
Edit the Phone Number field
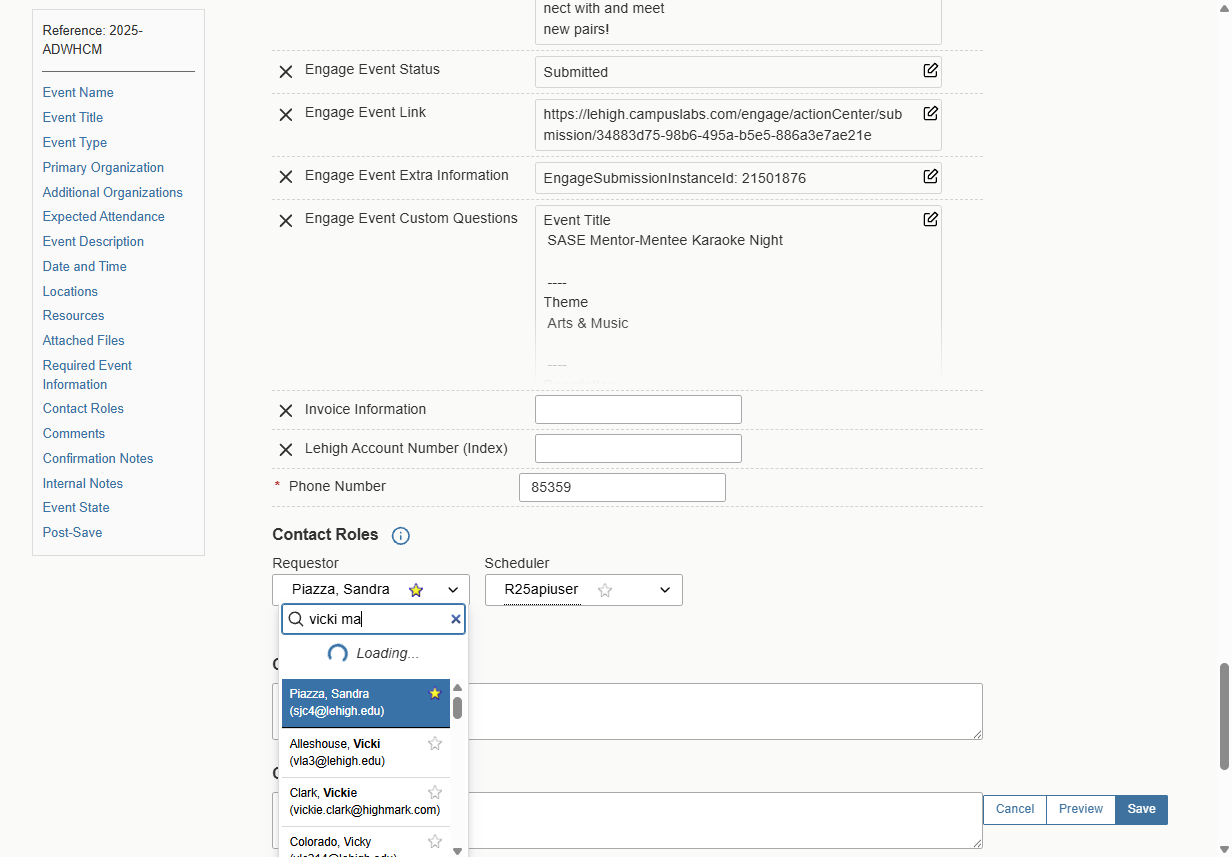pyautogui.click(x=622, y=487)
